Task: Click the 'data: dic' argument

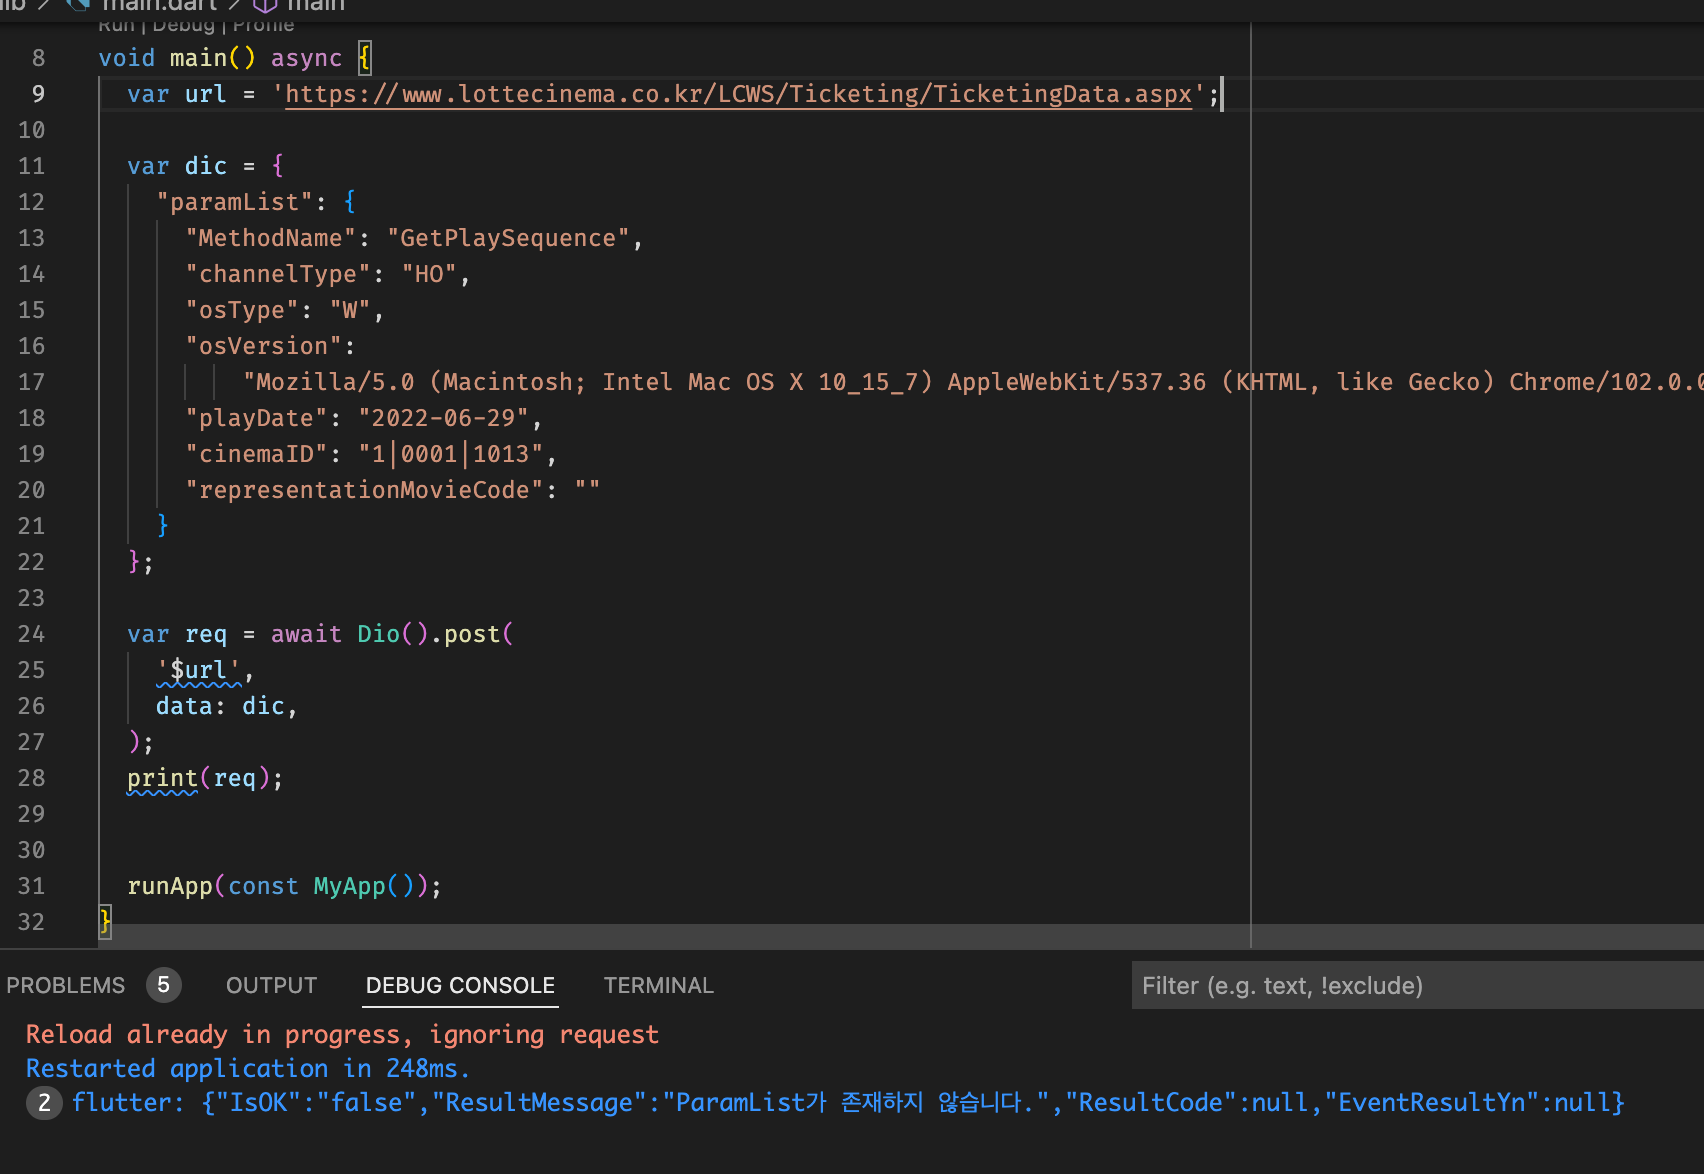Action: coord(220,706)
